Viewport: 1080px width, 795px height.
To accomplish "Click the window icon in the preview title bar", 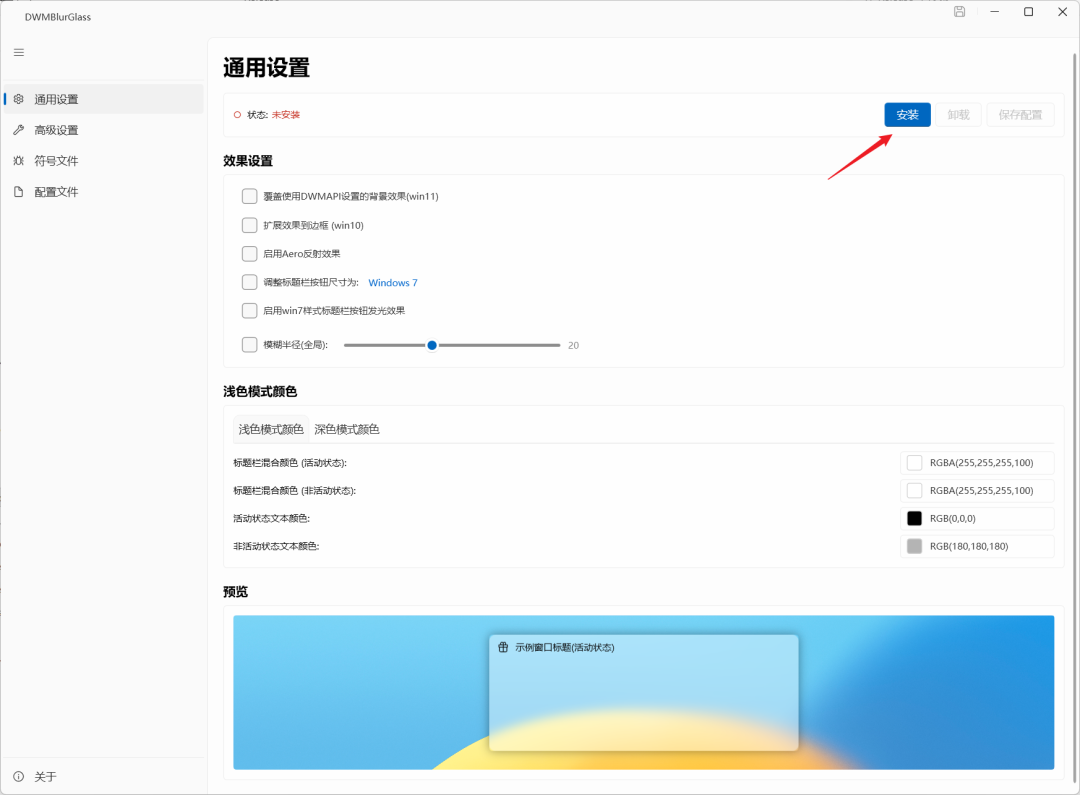I will (501, 647).
